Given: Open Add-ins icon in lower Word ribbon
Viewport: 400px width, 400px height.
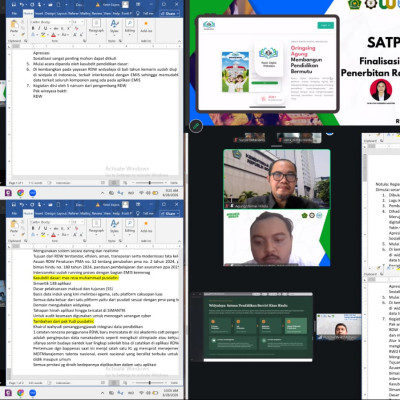Looking at the screenshot, I should coord(146,226).
